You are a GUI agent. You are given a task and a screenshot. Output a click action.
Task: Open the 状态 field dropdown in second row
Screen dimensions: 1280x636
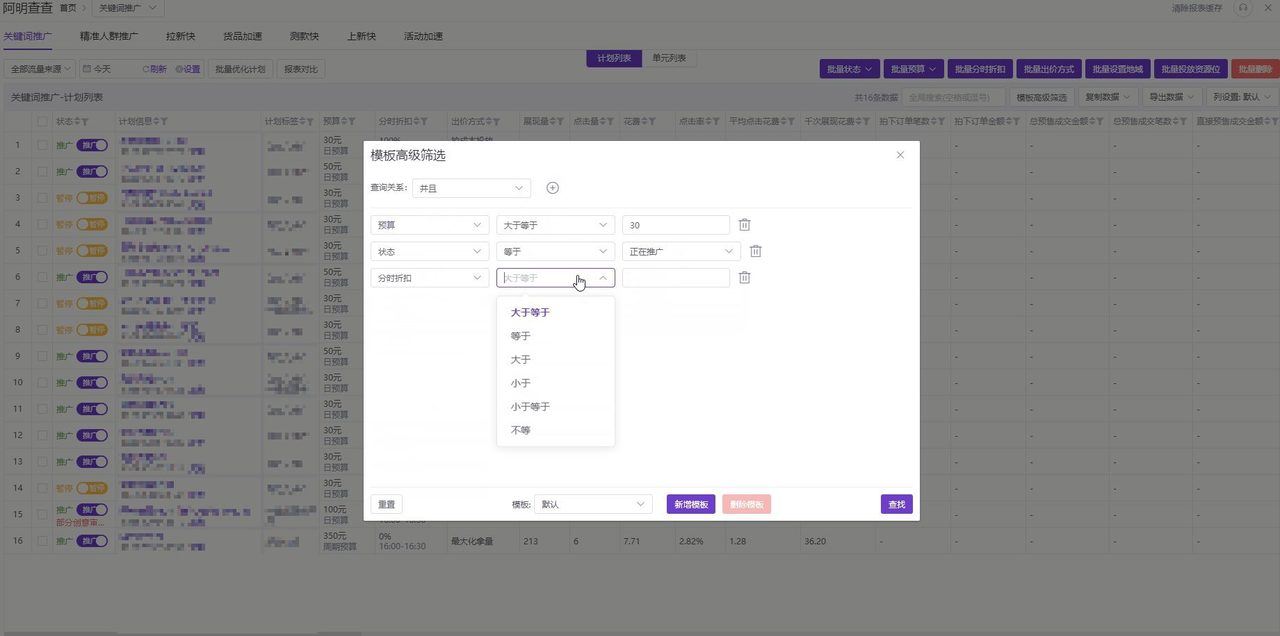(429, 251)
